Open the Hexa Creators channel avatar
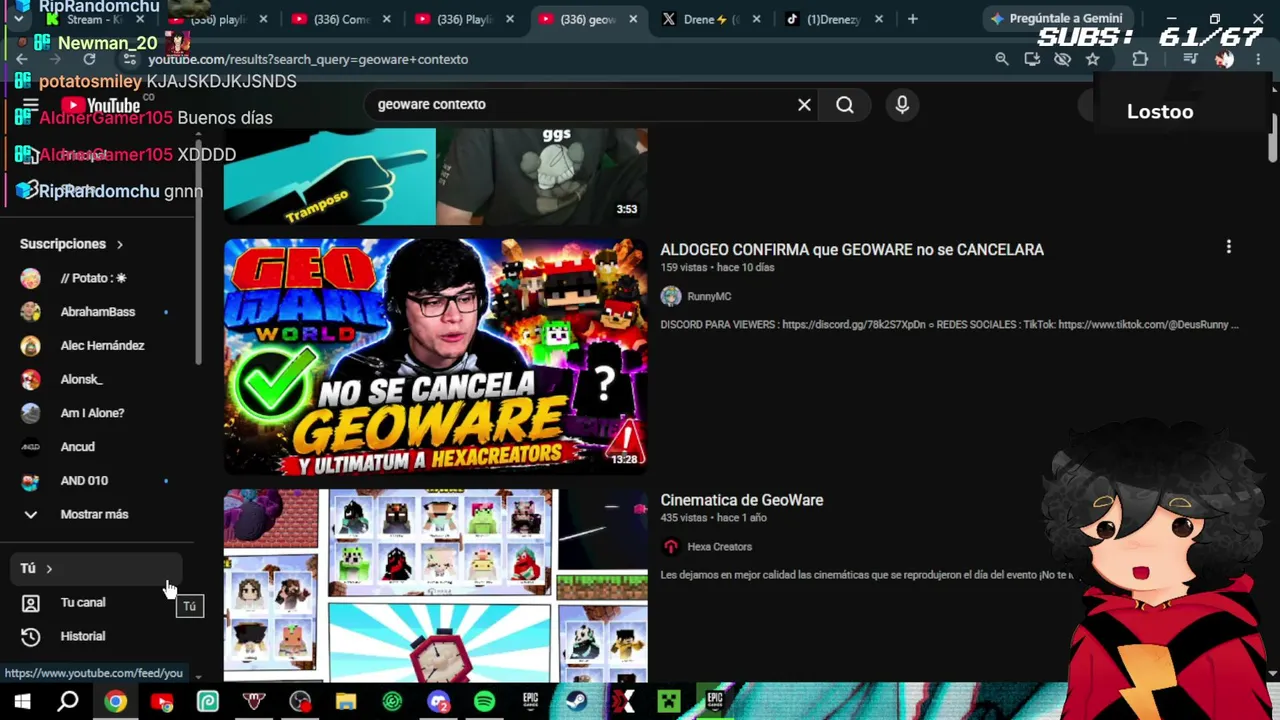This screenshot has height=720, width=1280. coord(671,546)
